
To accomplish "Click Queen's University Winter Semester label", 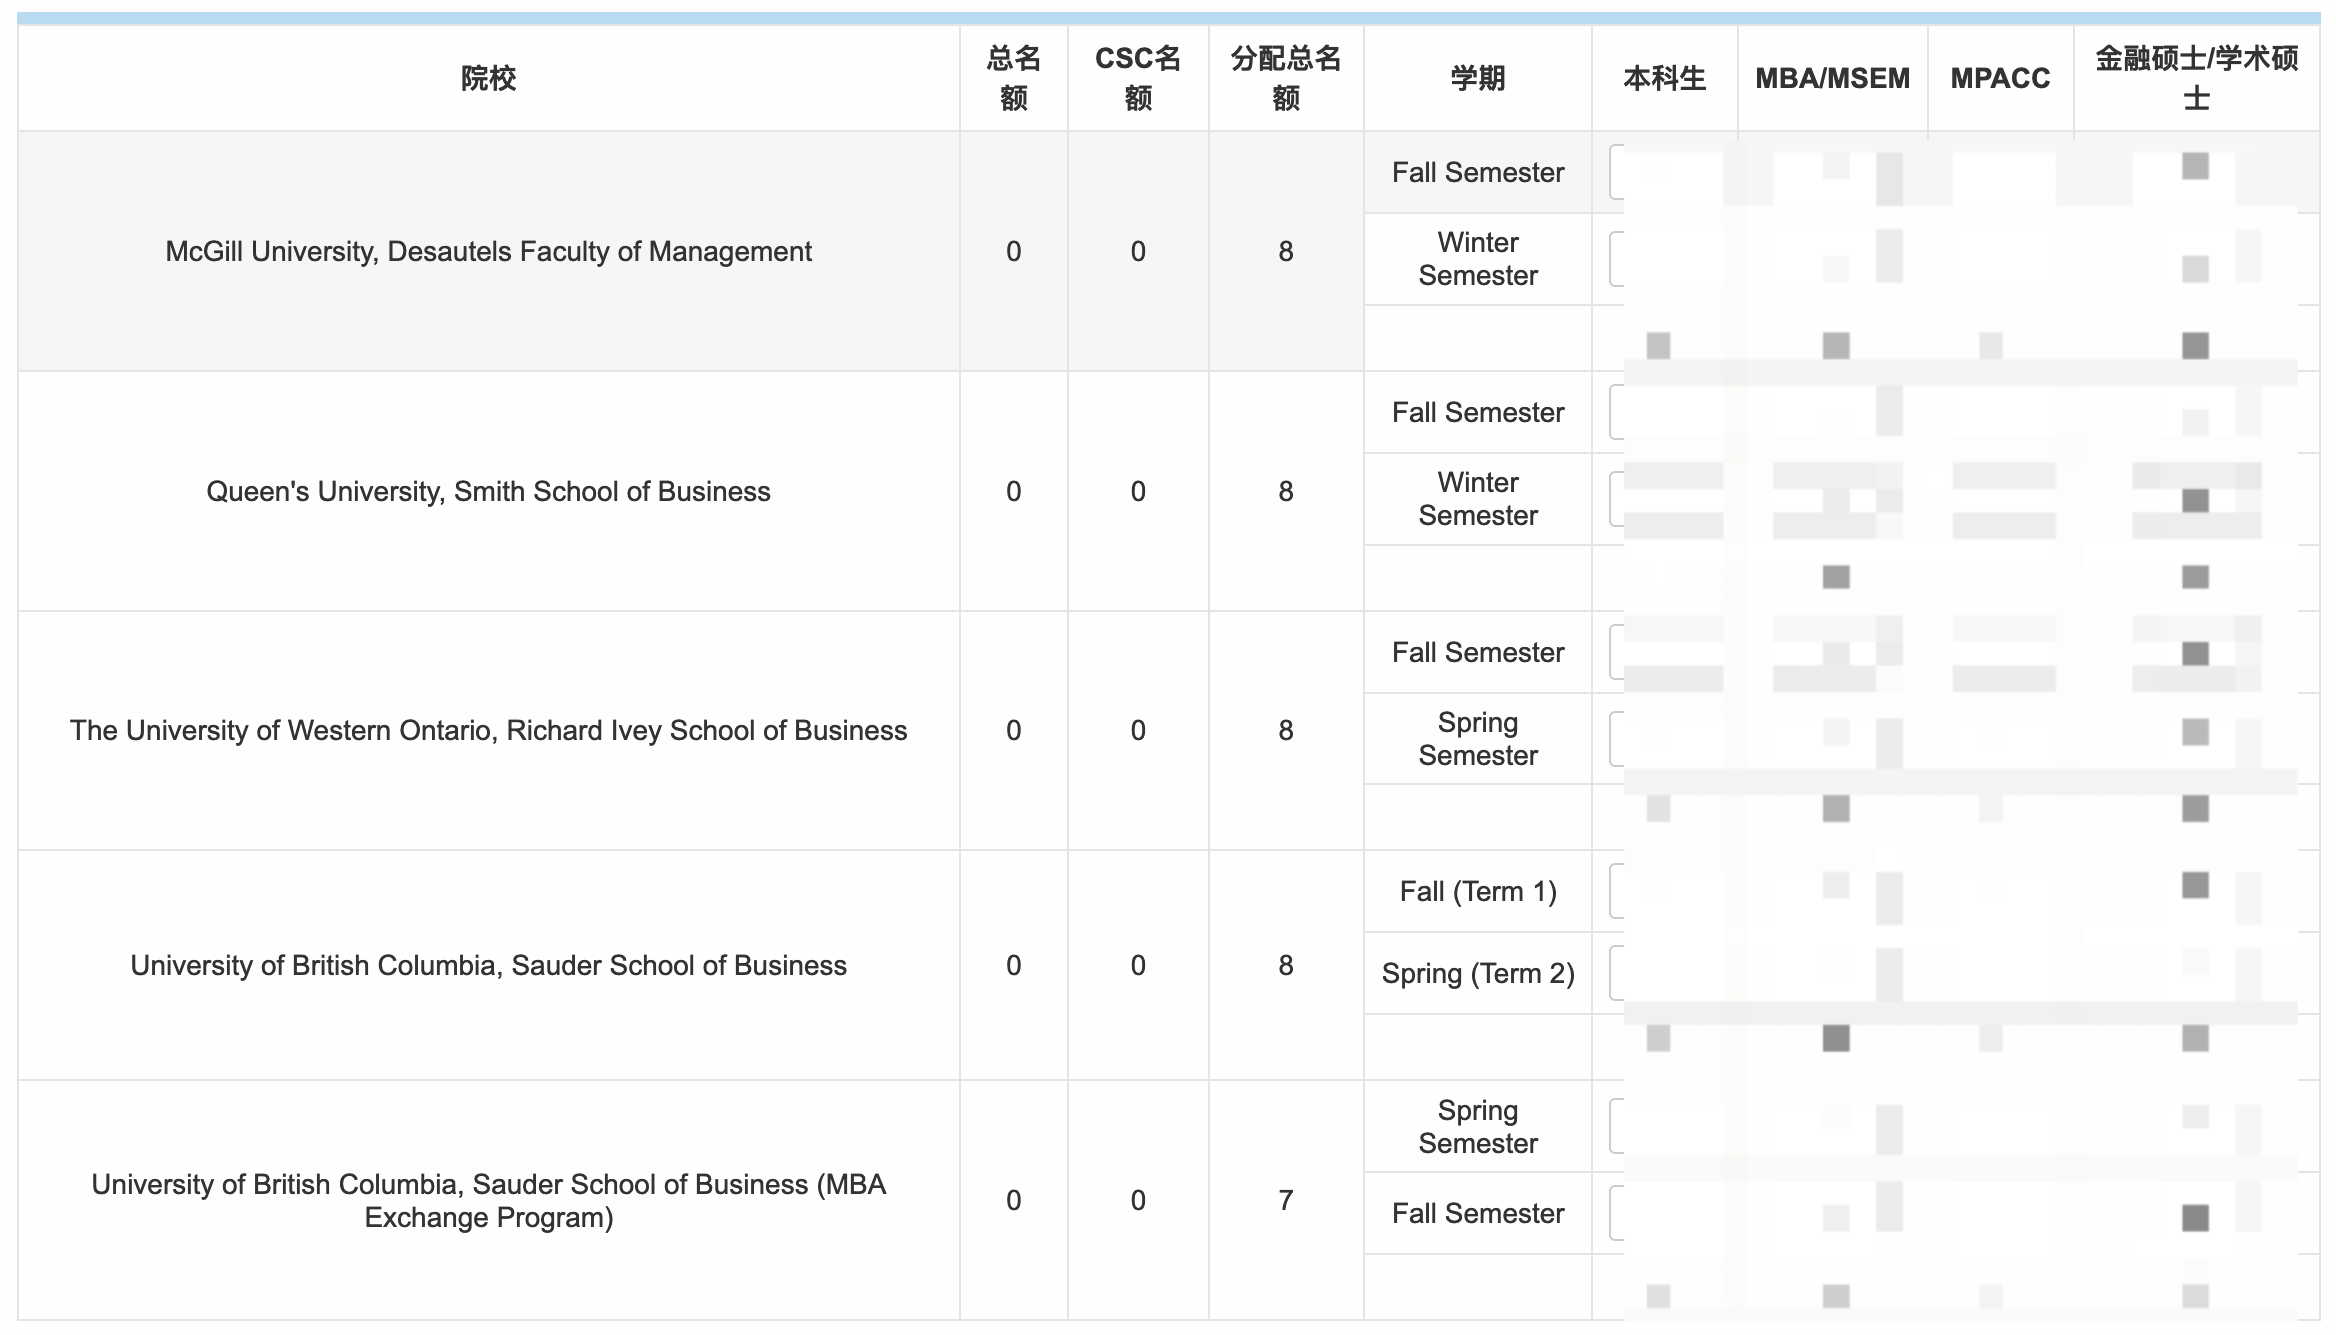I will click(x=1477, y=498).
